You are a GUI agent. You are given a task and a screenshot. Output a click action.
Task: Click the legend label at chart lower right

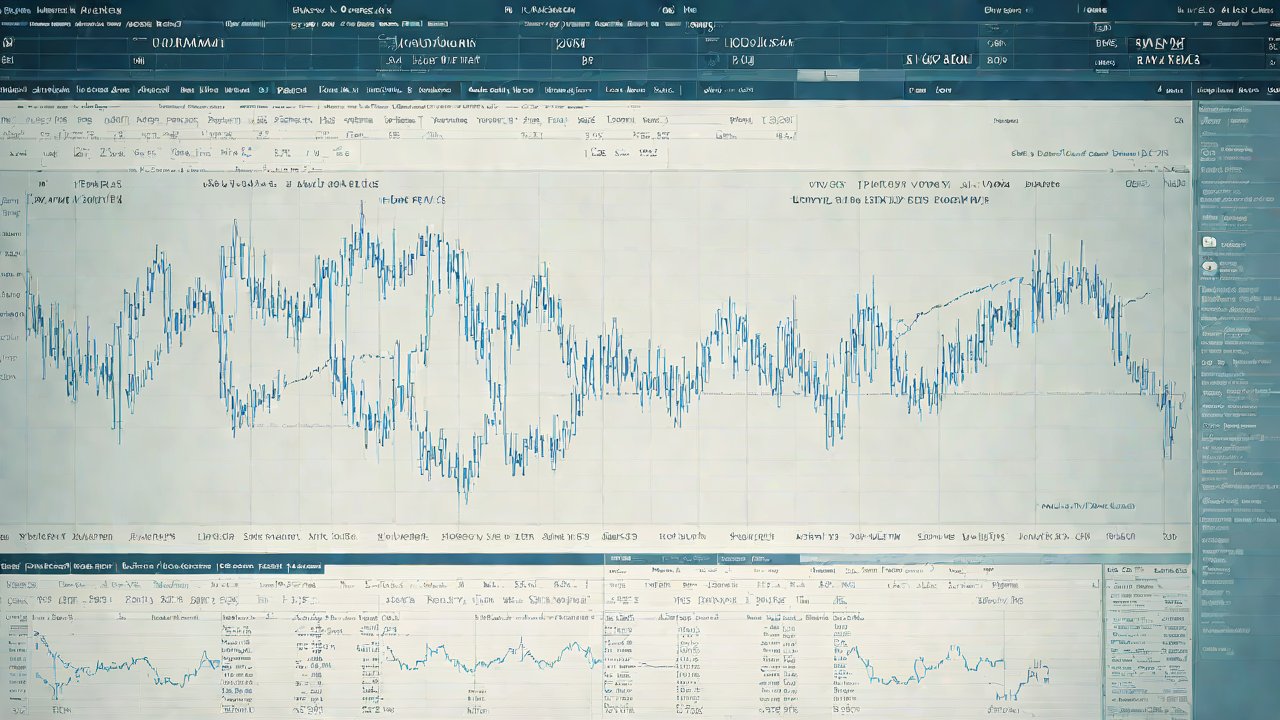click(1085, 506)
